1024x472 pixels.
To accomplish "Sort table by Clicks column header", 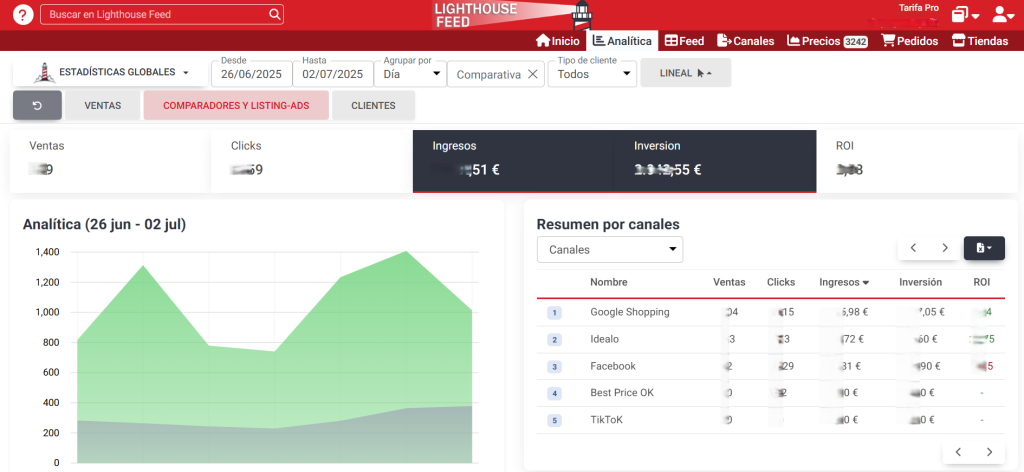I will pos(781,282).
